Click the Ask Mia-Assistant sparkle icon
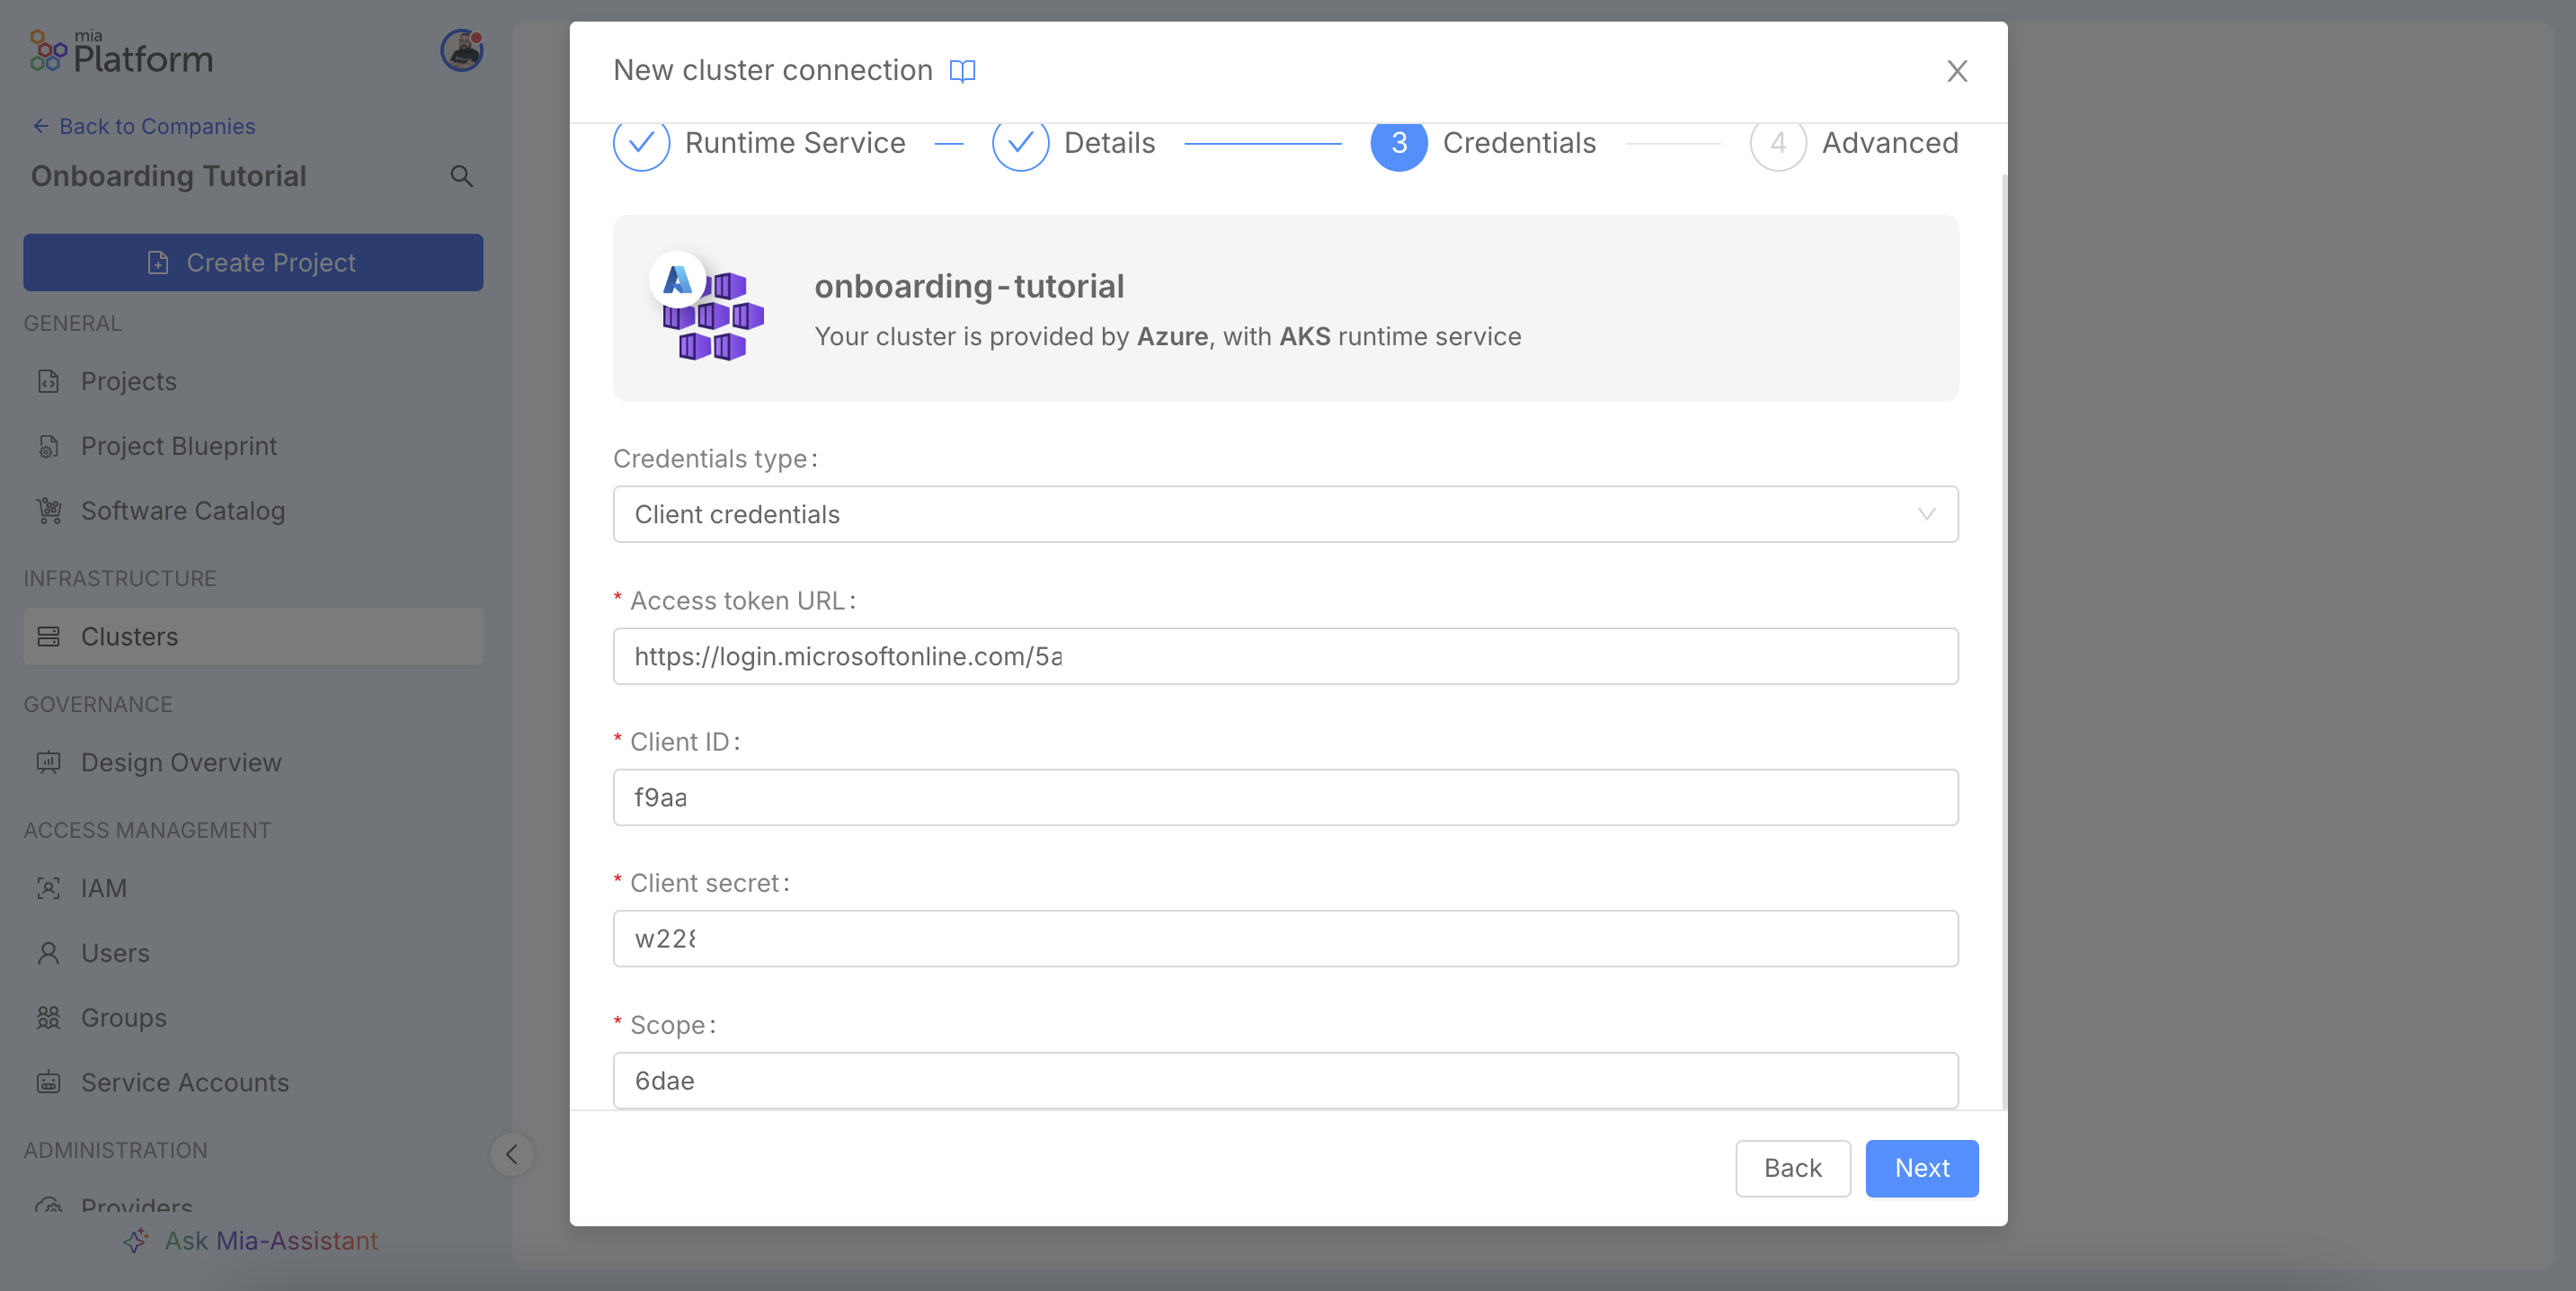This screenshot has height=1291, width=2576. [x=137, y=1241]
